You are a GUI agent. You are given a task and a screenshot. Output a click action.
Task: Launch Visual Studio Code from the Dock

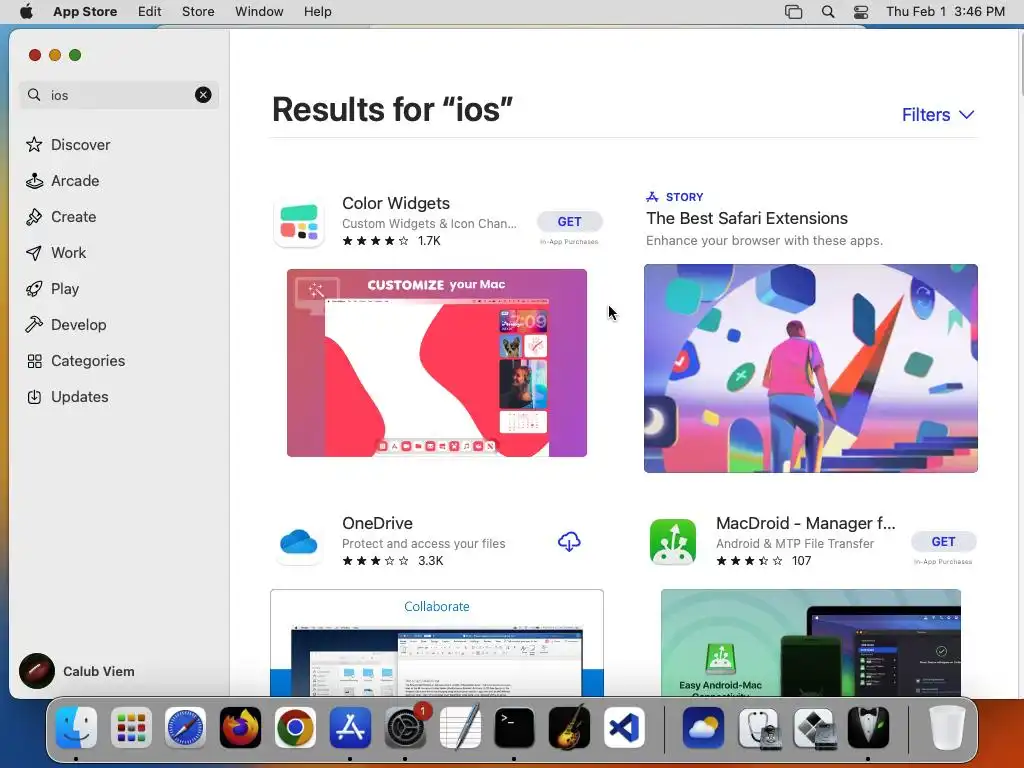click(x=624, y=728)
